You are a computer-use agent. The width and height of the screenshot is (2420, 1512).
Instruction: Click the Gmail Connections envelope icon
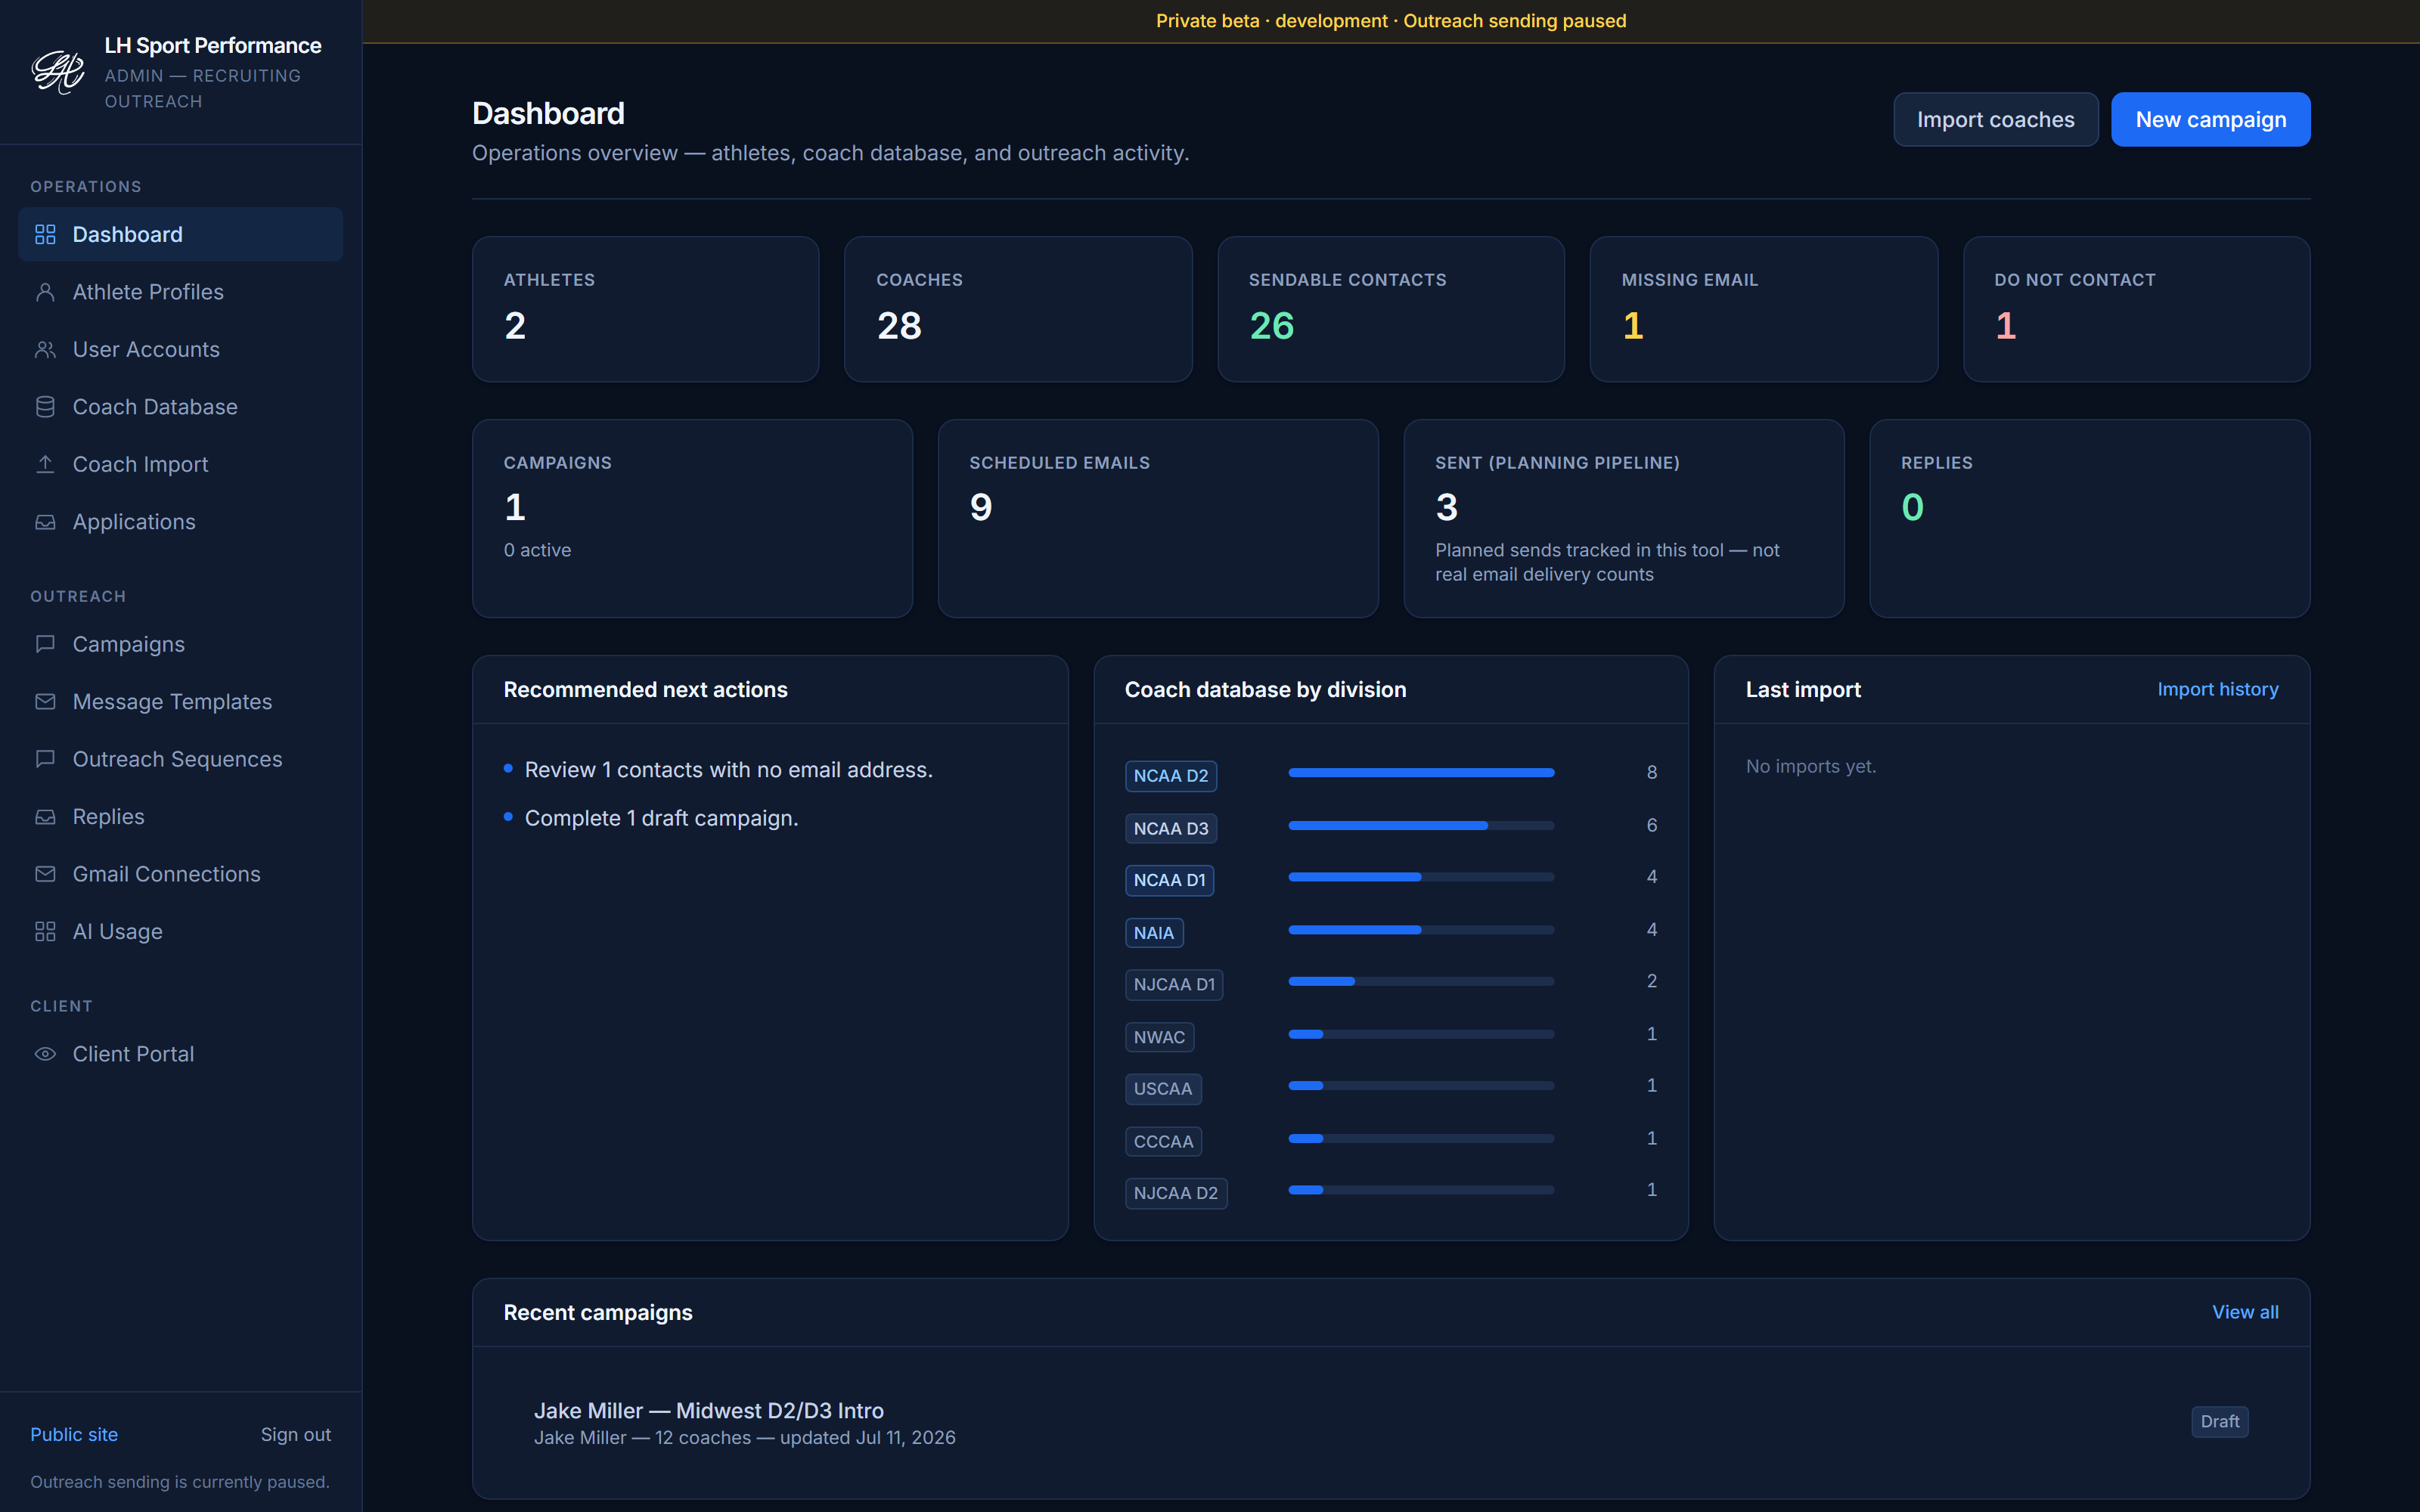click(x=45, y=874)
